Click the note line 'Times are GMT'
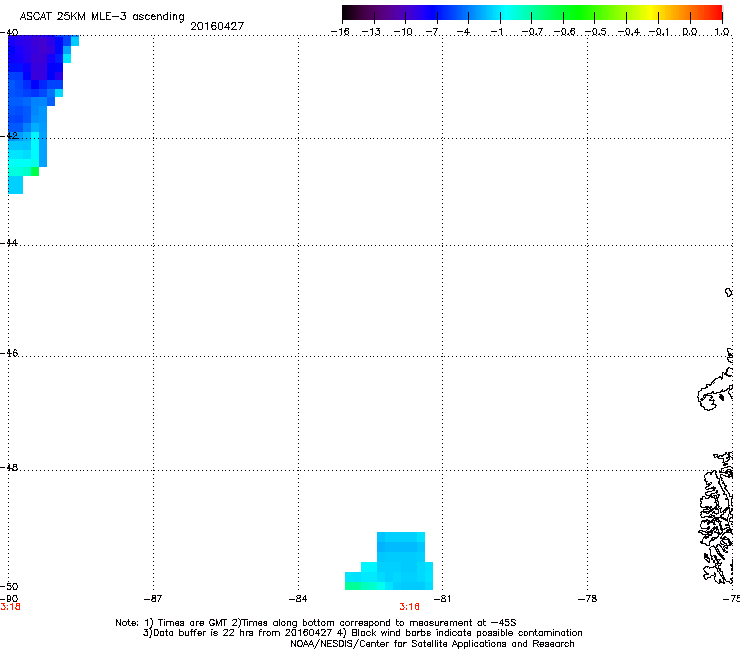 192,623
